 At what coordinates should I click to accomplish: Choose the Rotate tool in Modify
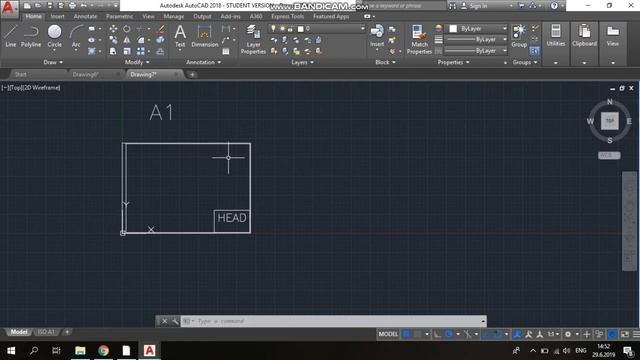pos(127,29)
